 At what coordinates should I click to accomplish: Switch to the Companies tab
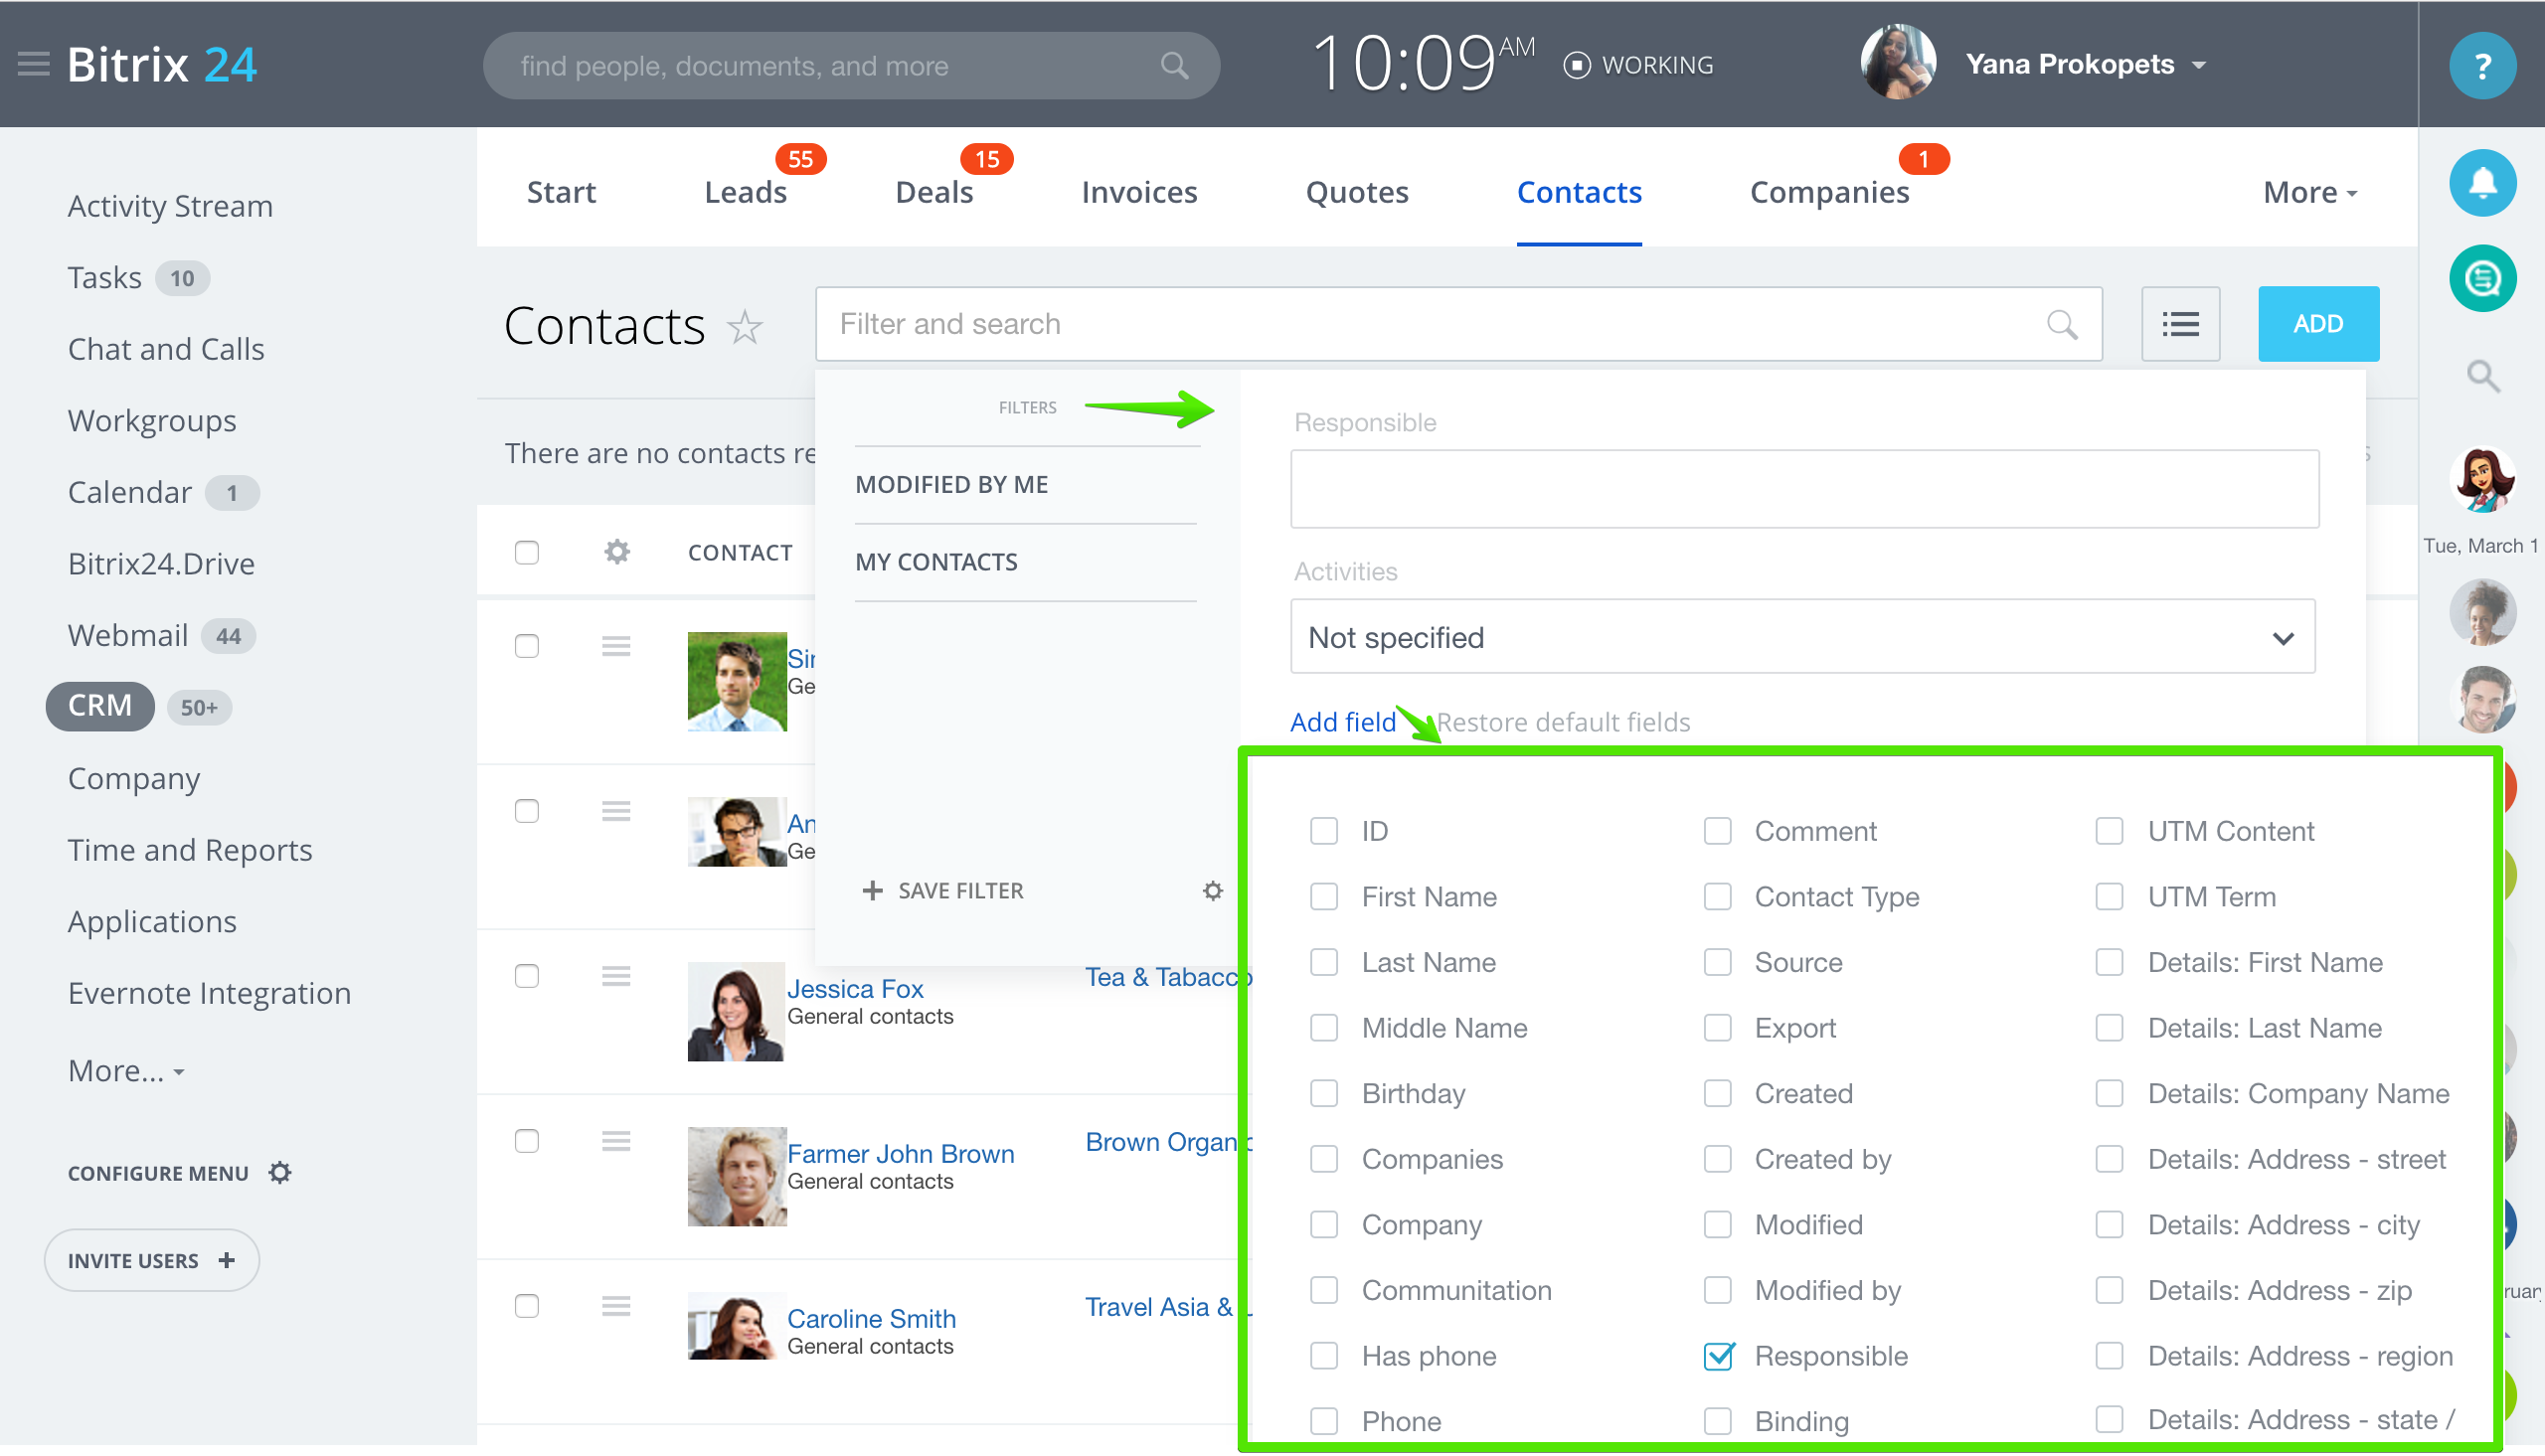[1828, 192]
